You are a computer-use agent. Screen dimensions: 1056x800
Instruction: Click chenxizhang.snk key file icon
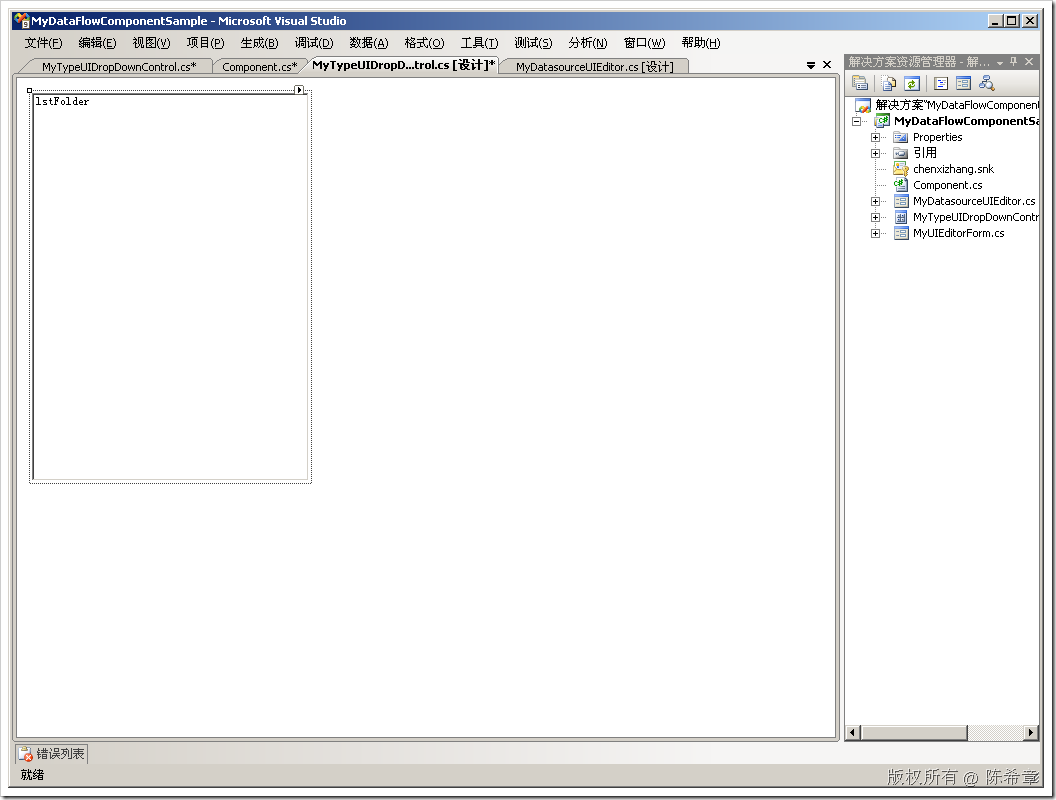click(900, 169)
